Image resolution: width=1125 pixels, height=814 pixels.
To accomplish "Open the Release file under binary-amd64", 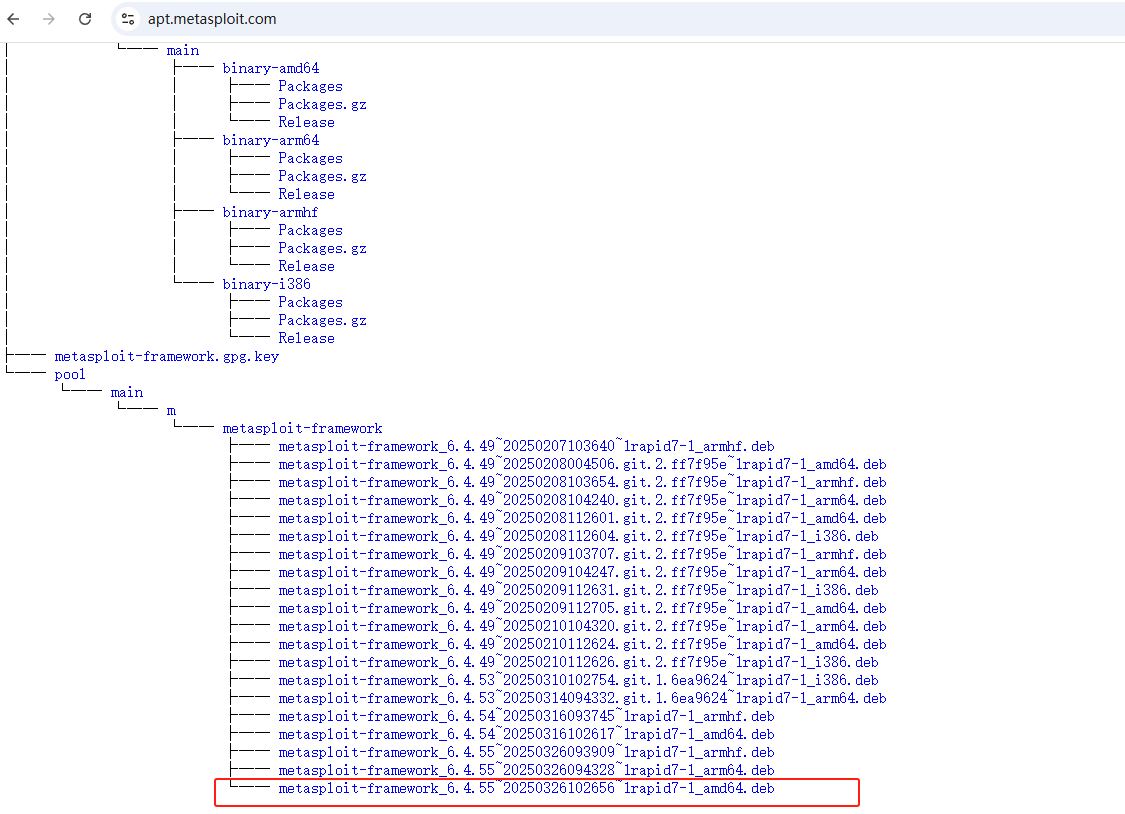I will [x=306, y=122].
